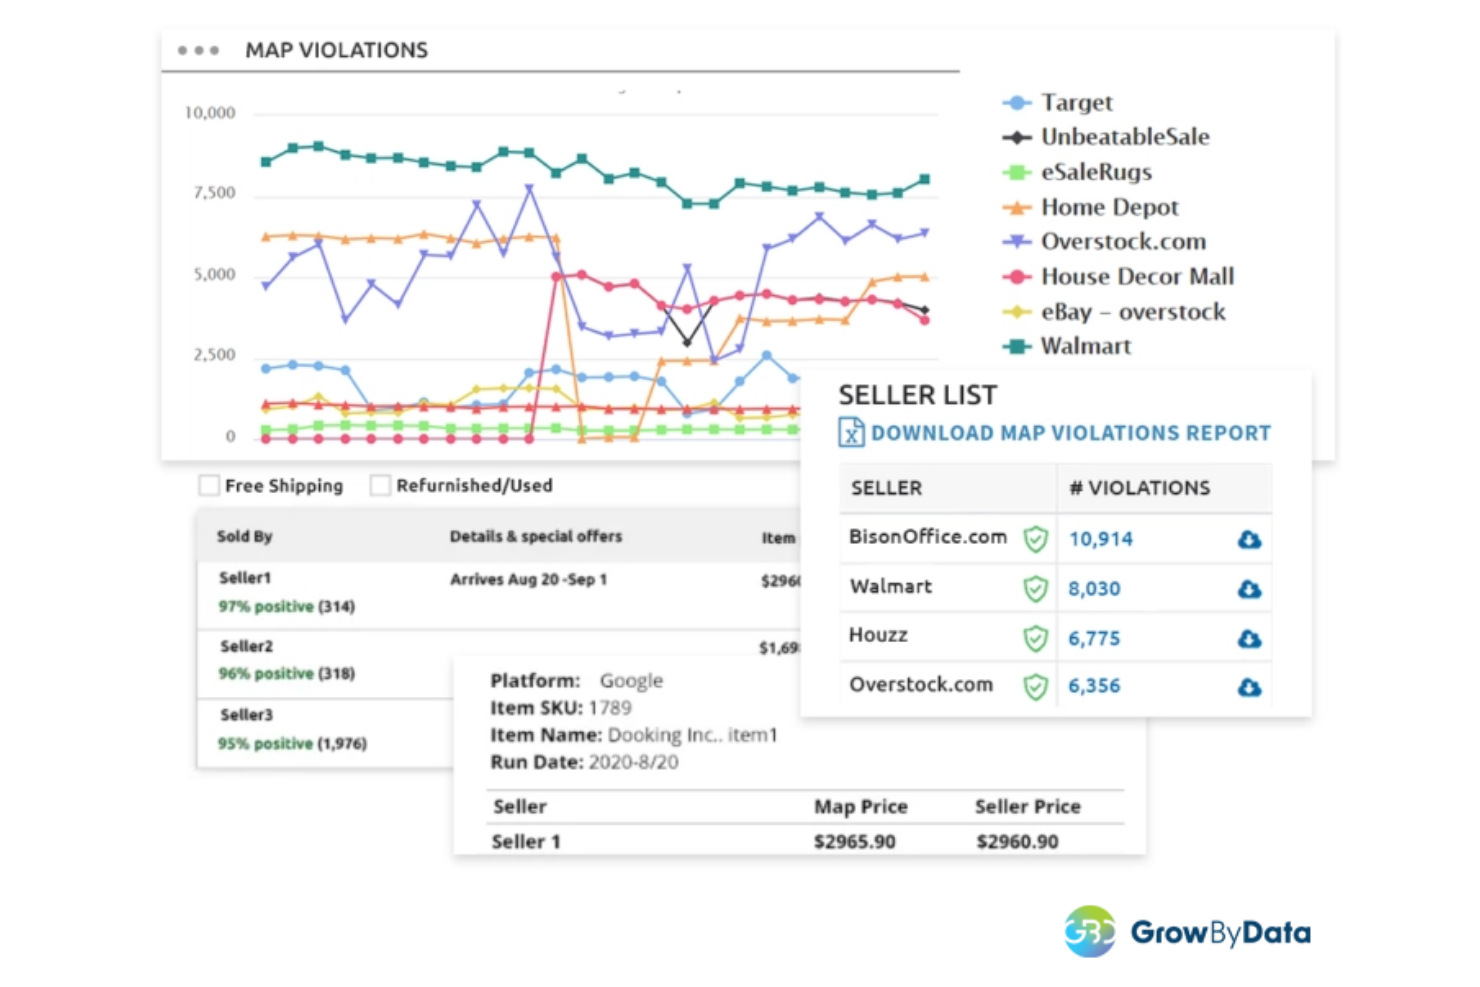Download Houzz violations via cloud icon
Image resolution: width=1480 pixels, height=987 pixels.
coord(1249,638)
